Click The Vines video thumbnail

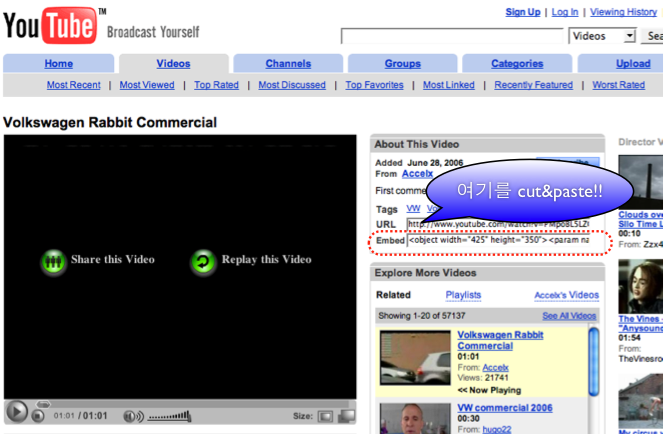(x=641, y=286)
